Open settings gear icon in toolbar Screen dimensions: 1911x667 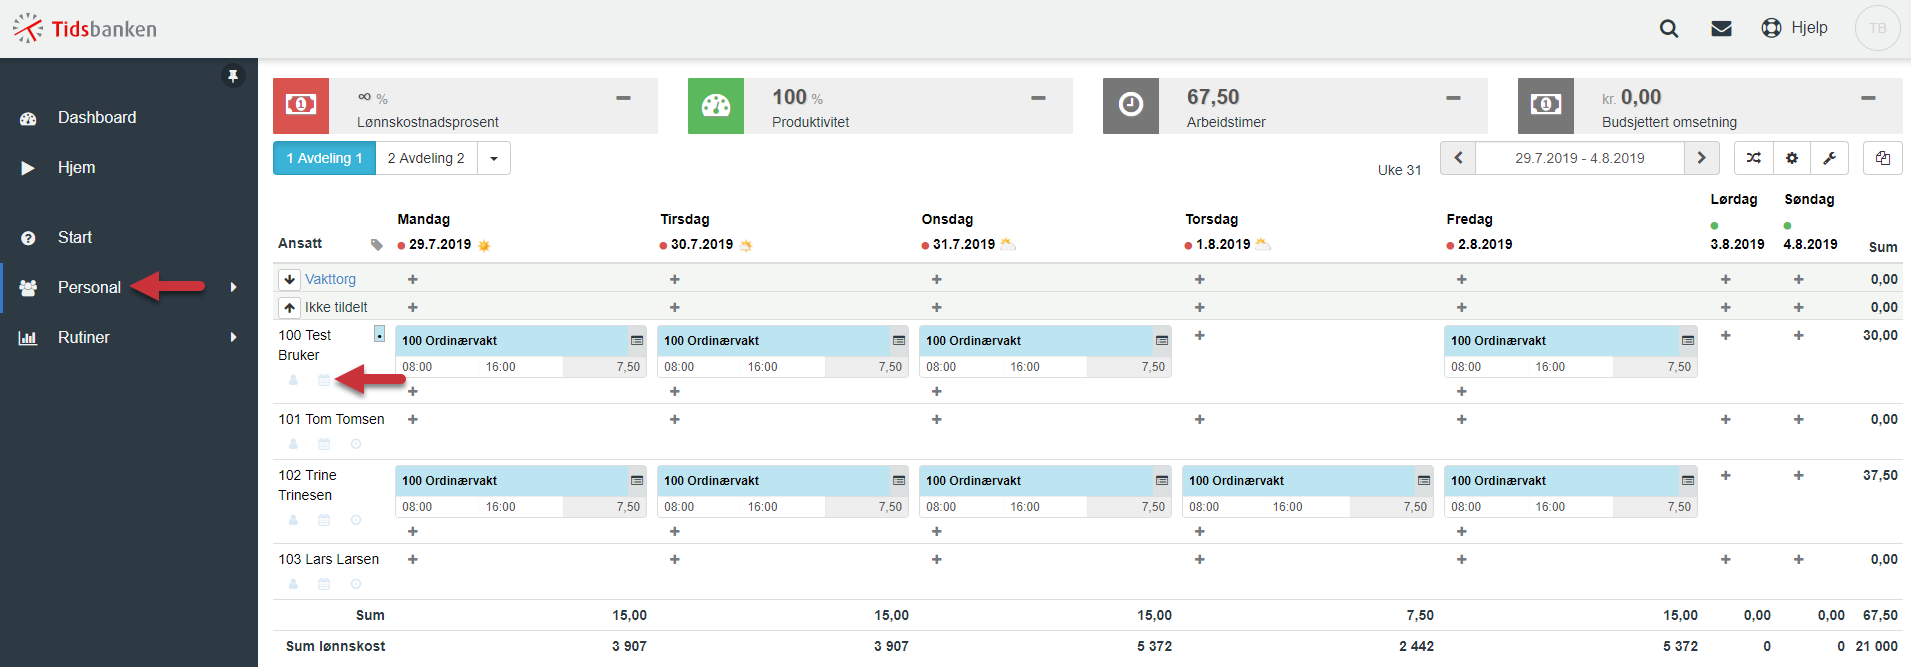[1792, 158]
